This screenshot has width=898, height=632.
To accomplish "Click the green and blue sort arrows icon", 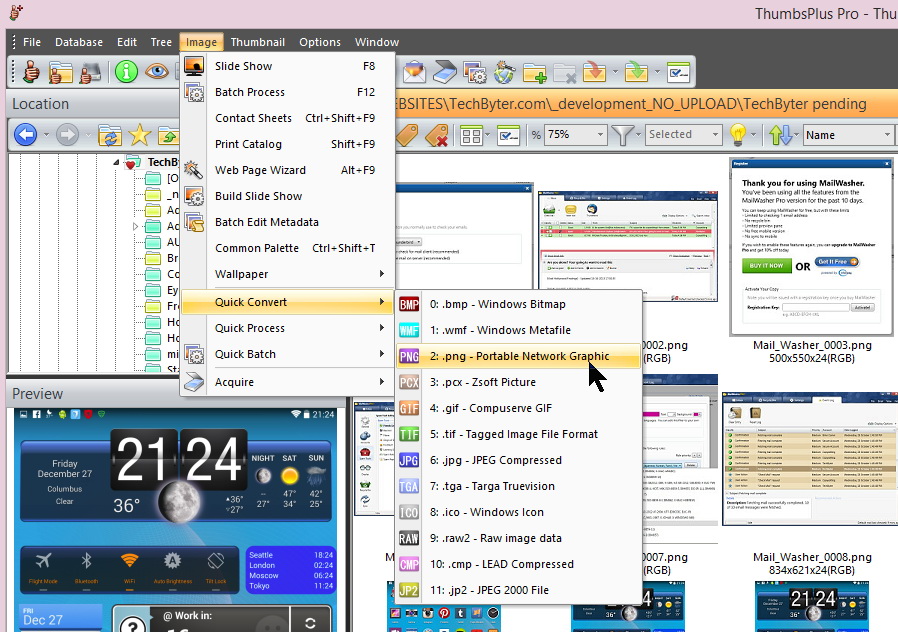I will click(781, 135).
